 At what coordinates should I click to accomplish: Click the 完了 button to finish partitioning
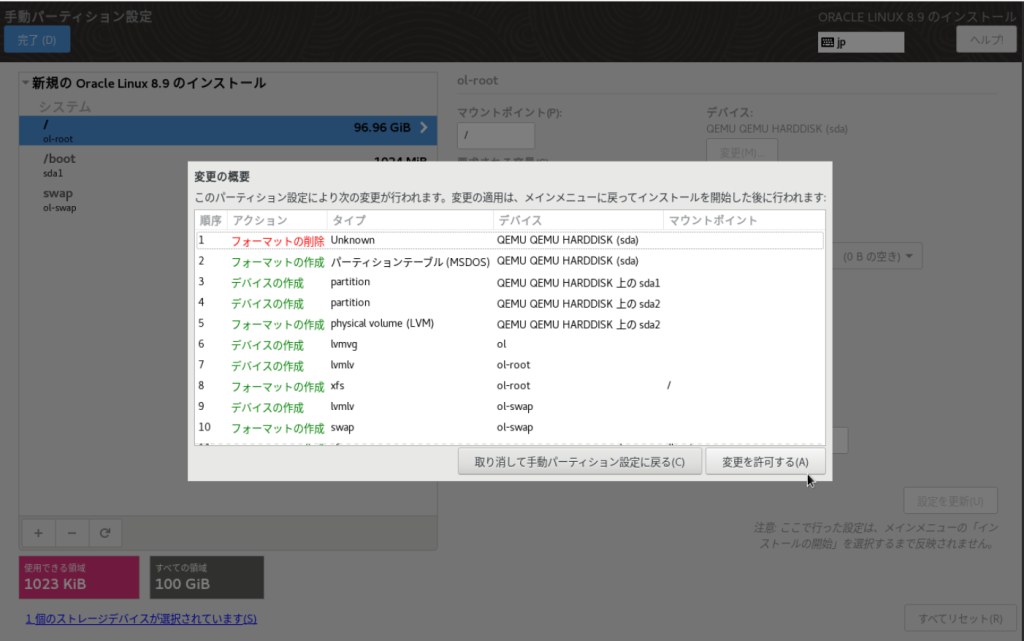[x=37, y=39]
